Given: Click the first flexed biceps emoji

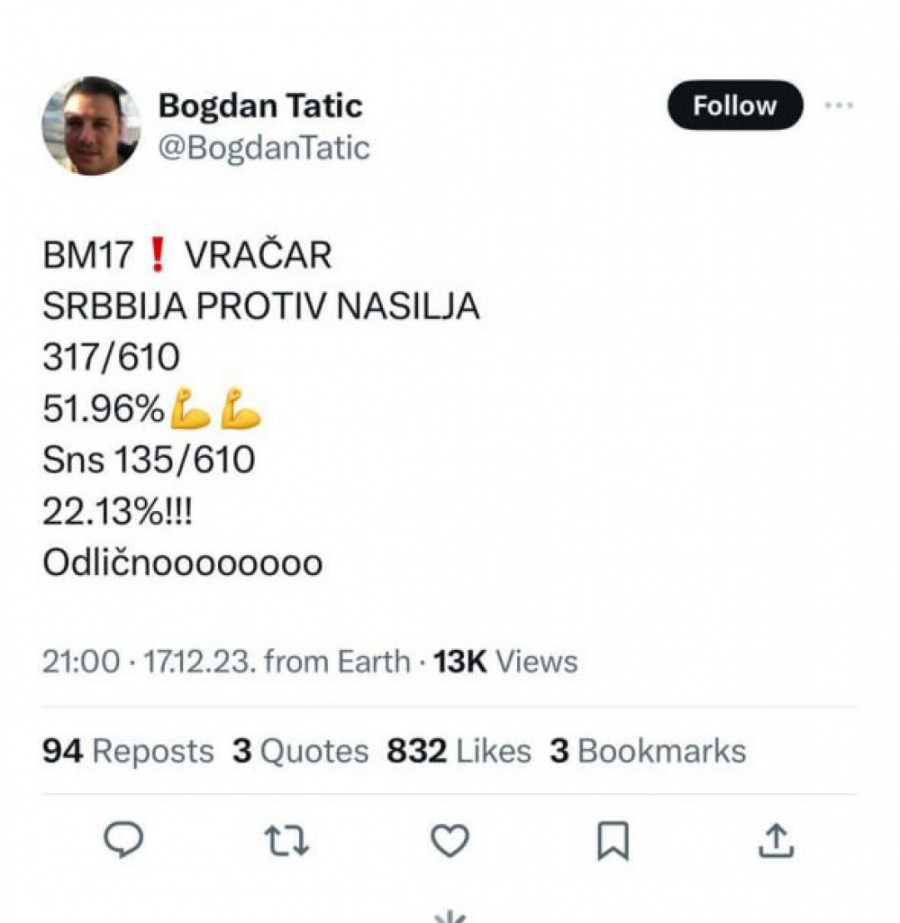Looking at the screenshot, I should click(x=191, y=409).
